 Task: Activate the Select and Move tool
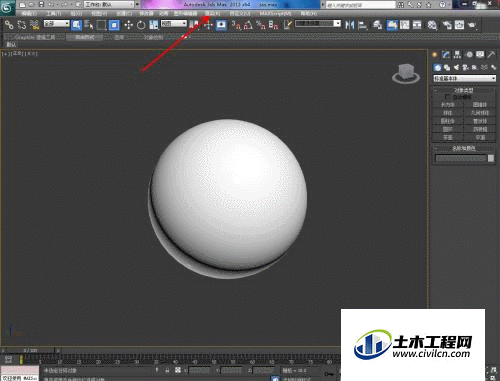[x=129, y=25]
